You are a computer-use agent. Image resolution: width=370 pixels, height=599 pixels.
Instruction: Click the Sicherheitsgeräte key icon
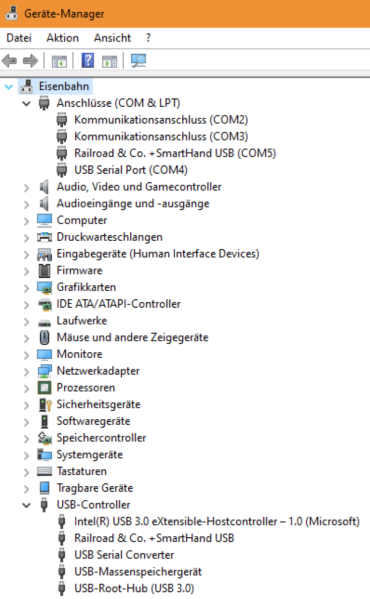click(x=45, y=405)
